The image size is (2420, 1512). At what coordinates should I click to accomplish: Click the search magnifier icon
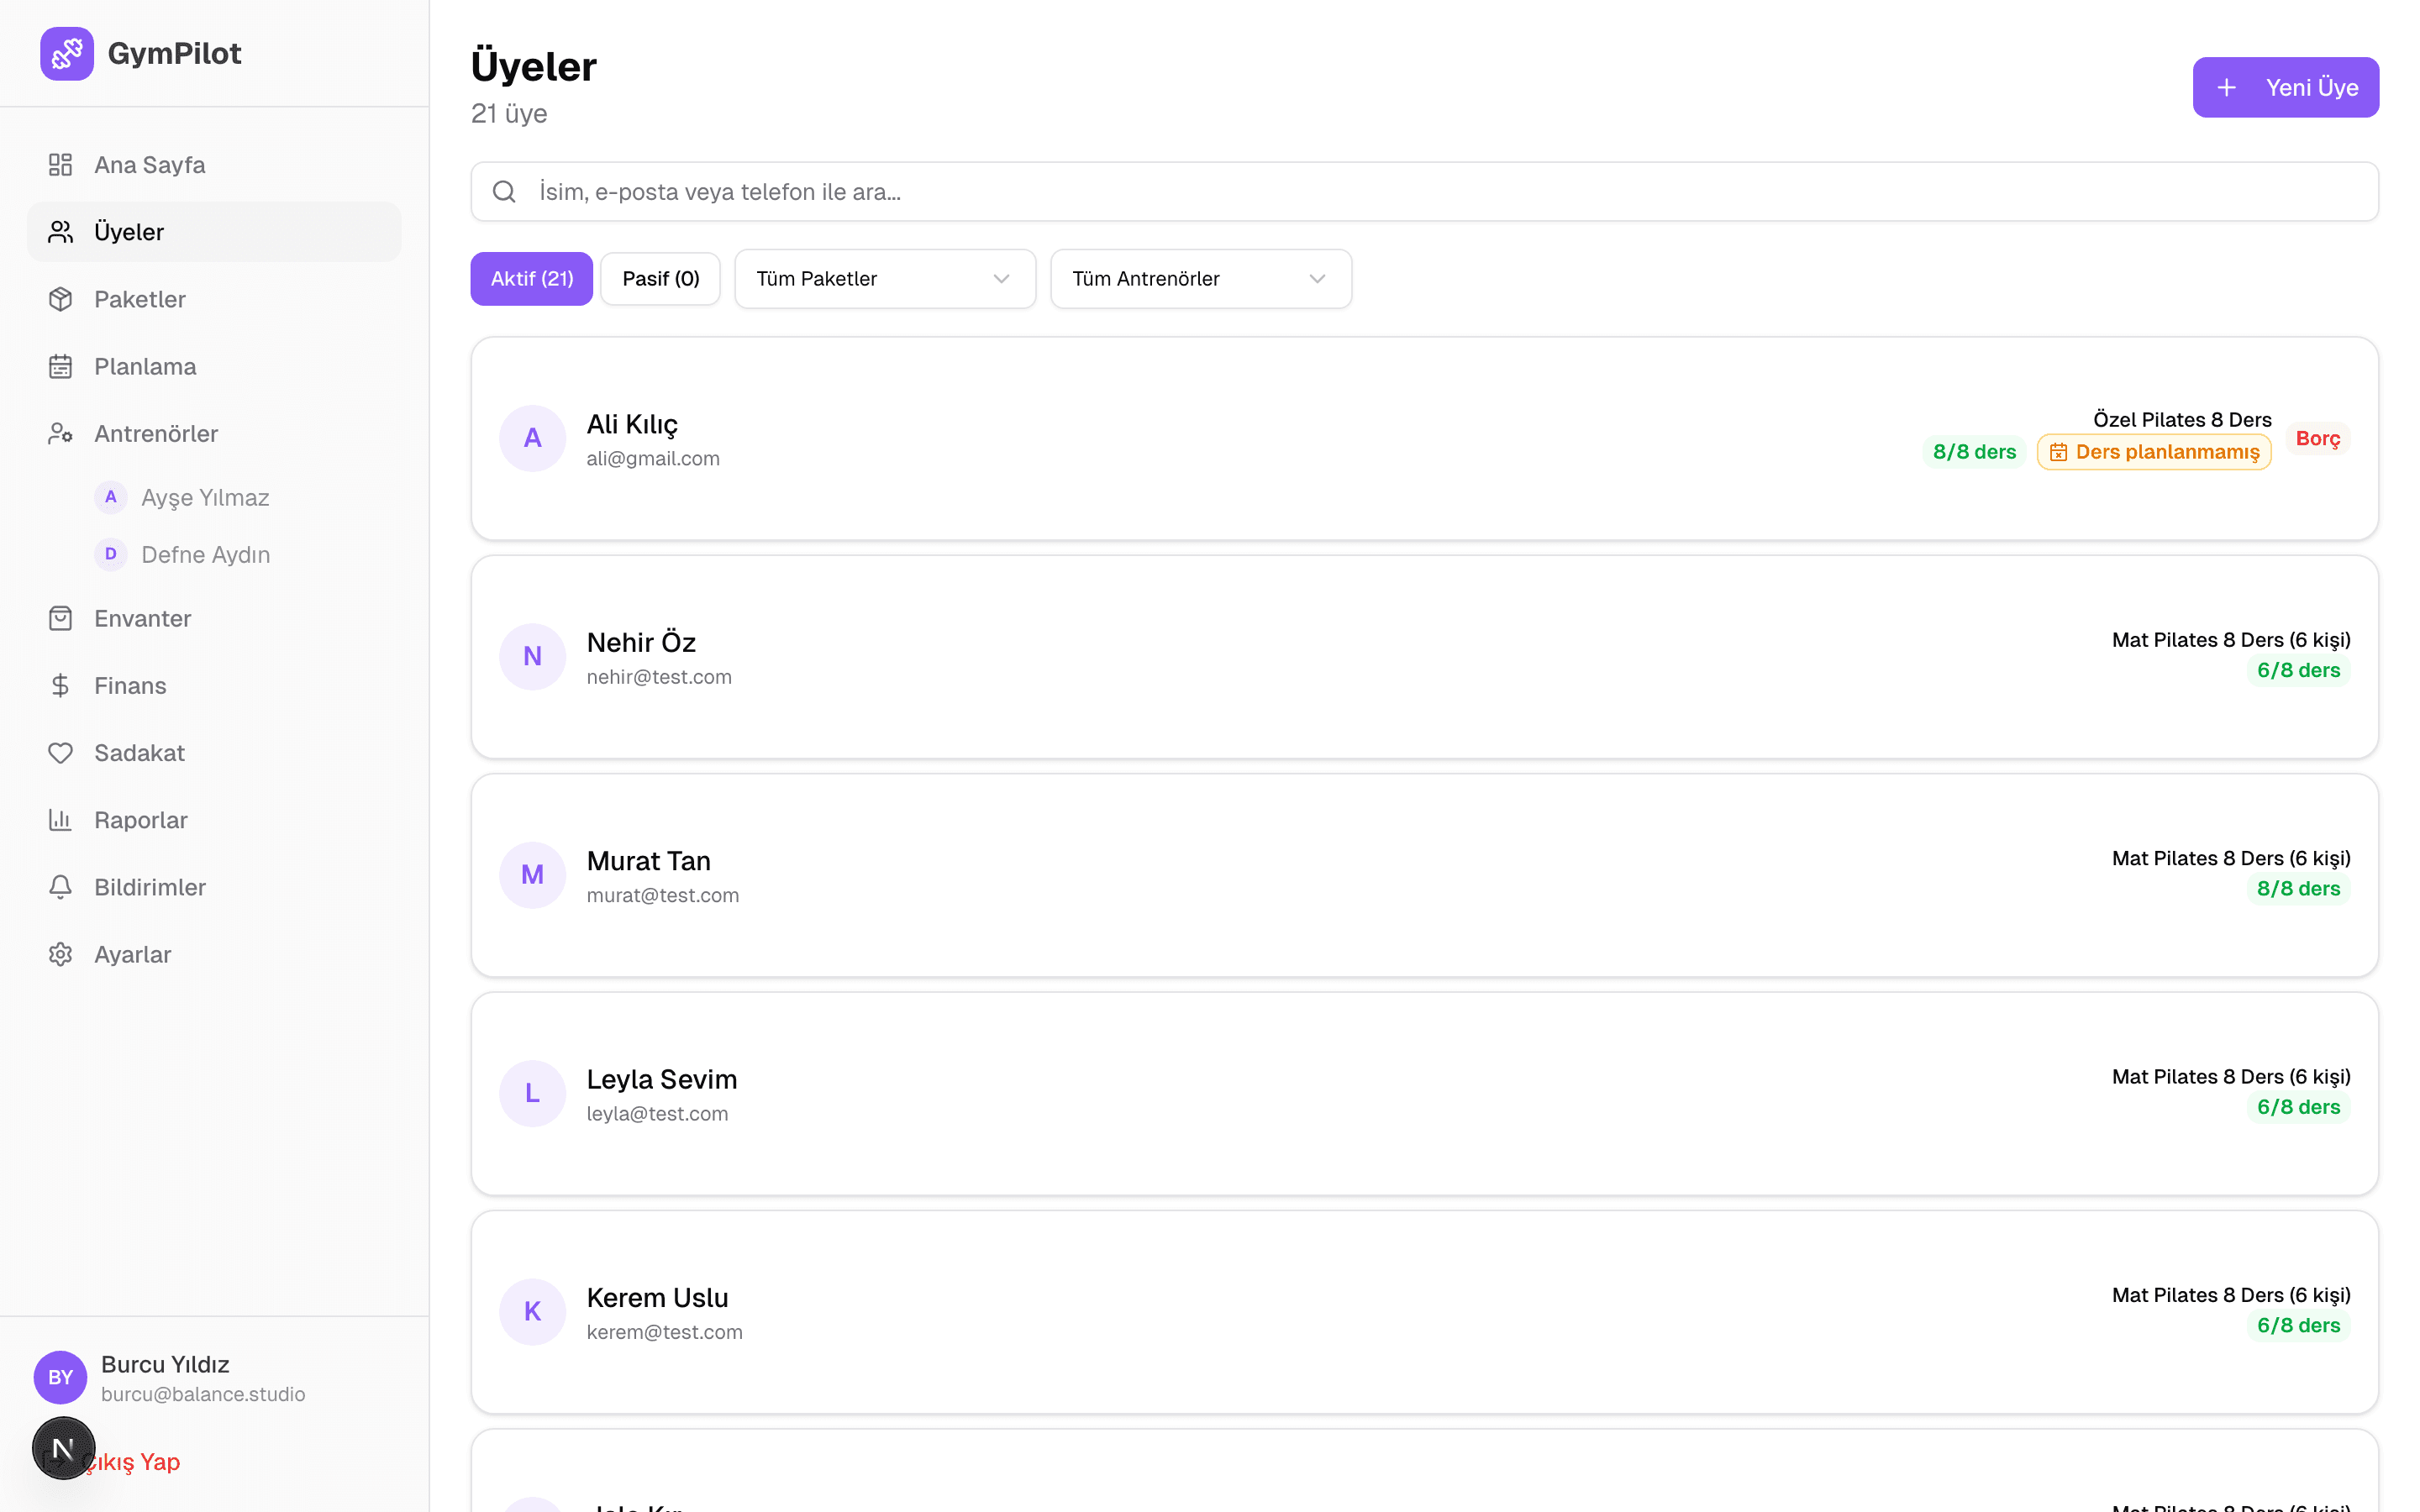point(504,191)
